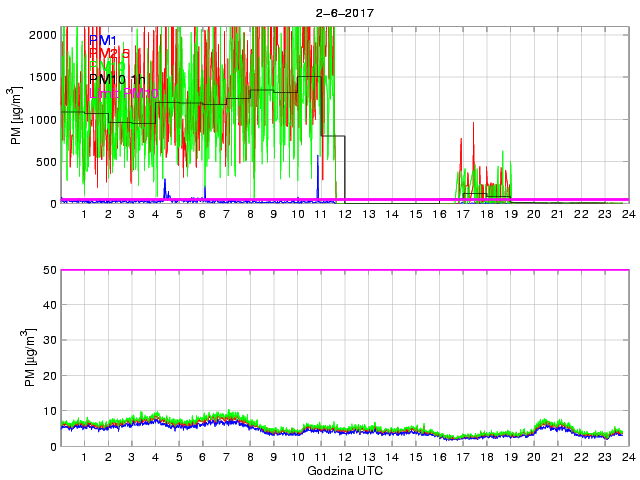Select the red PM2.5 legend label
Screen dimensions: 640x480
click(111, 53)
